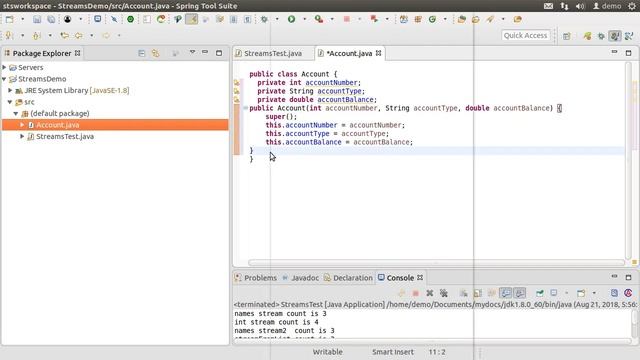640x360 pixels.
Task: Click the Back navigation arrow icon
Action: [79, 36]
